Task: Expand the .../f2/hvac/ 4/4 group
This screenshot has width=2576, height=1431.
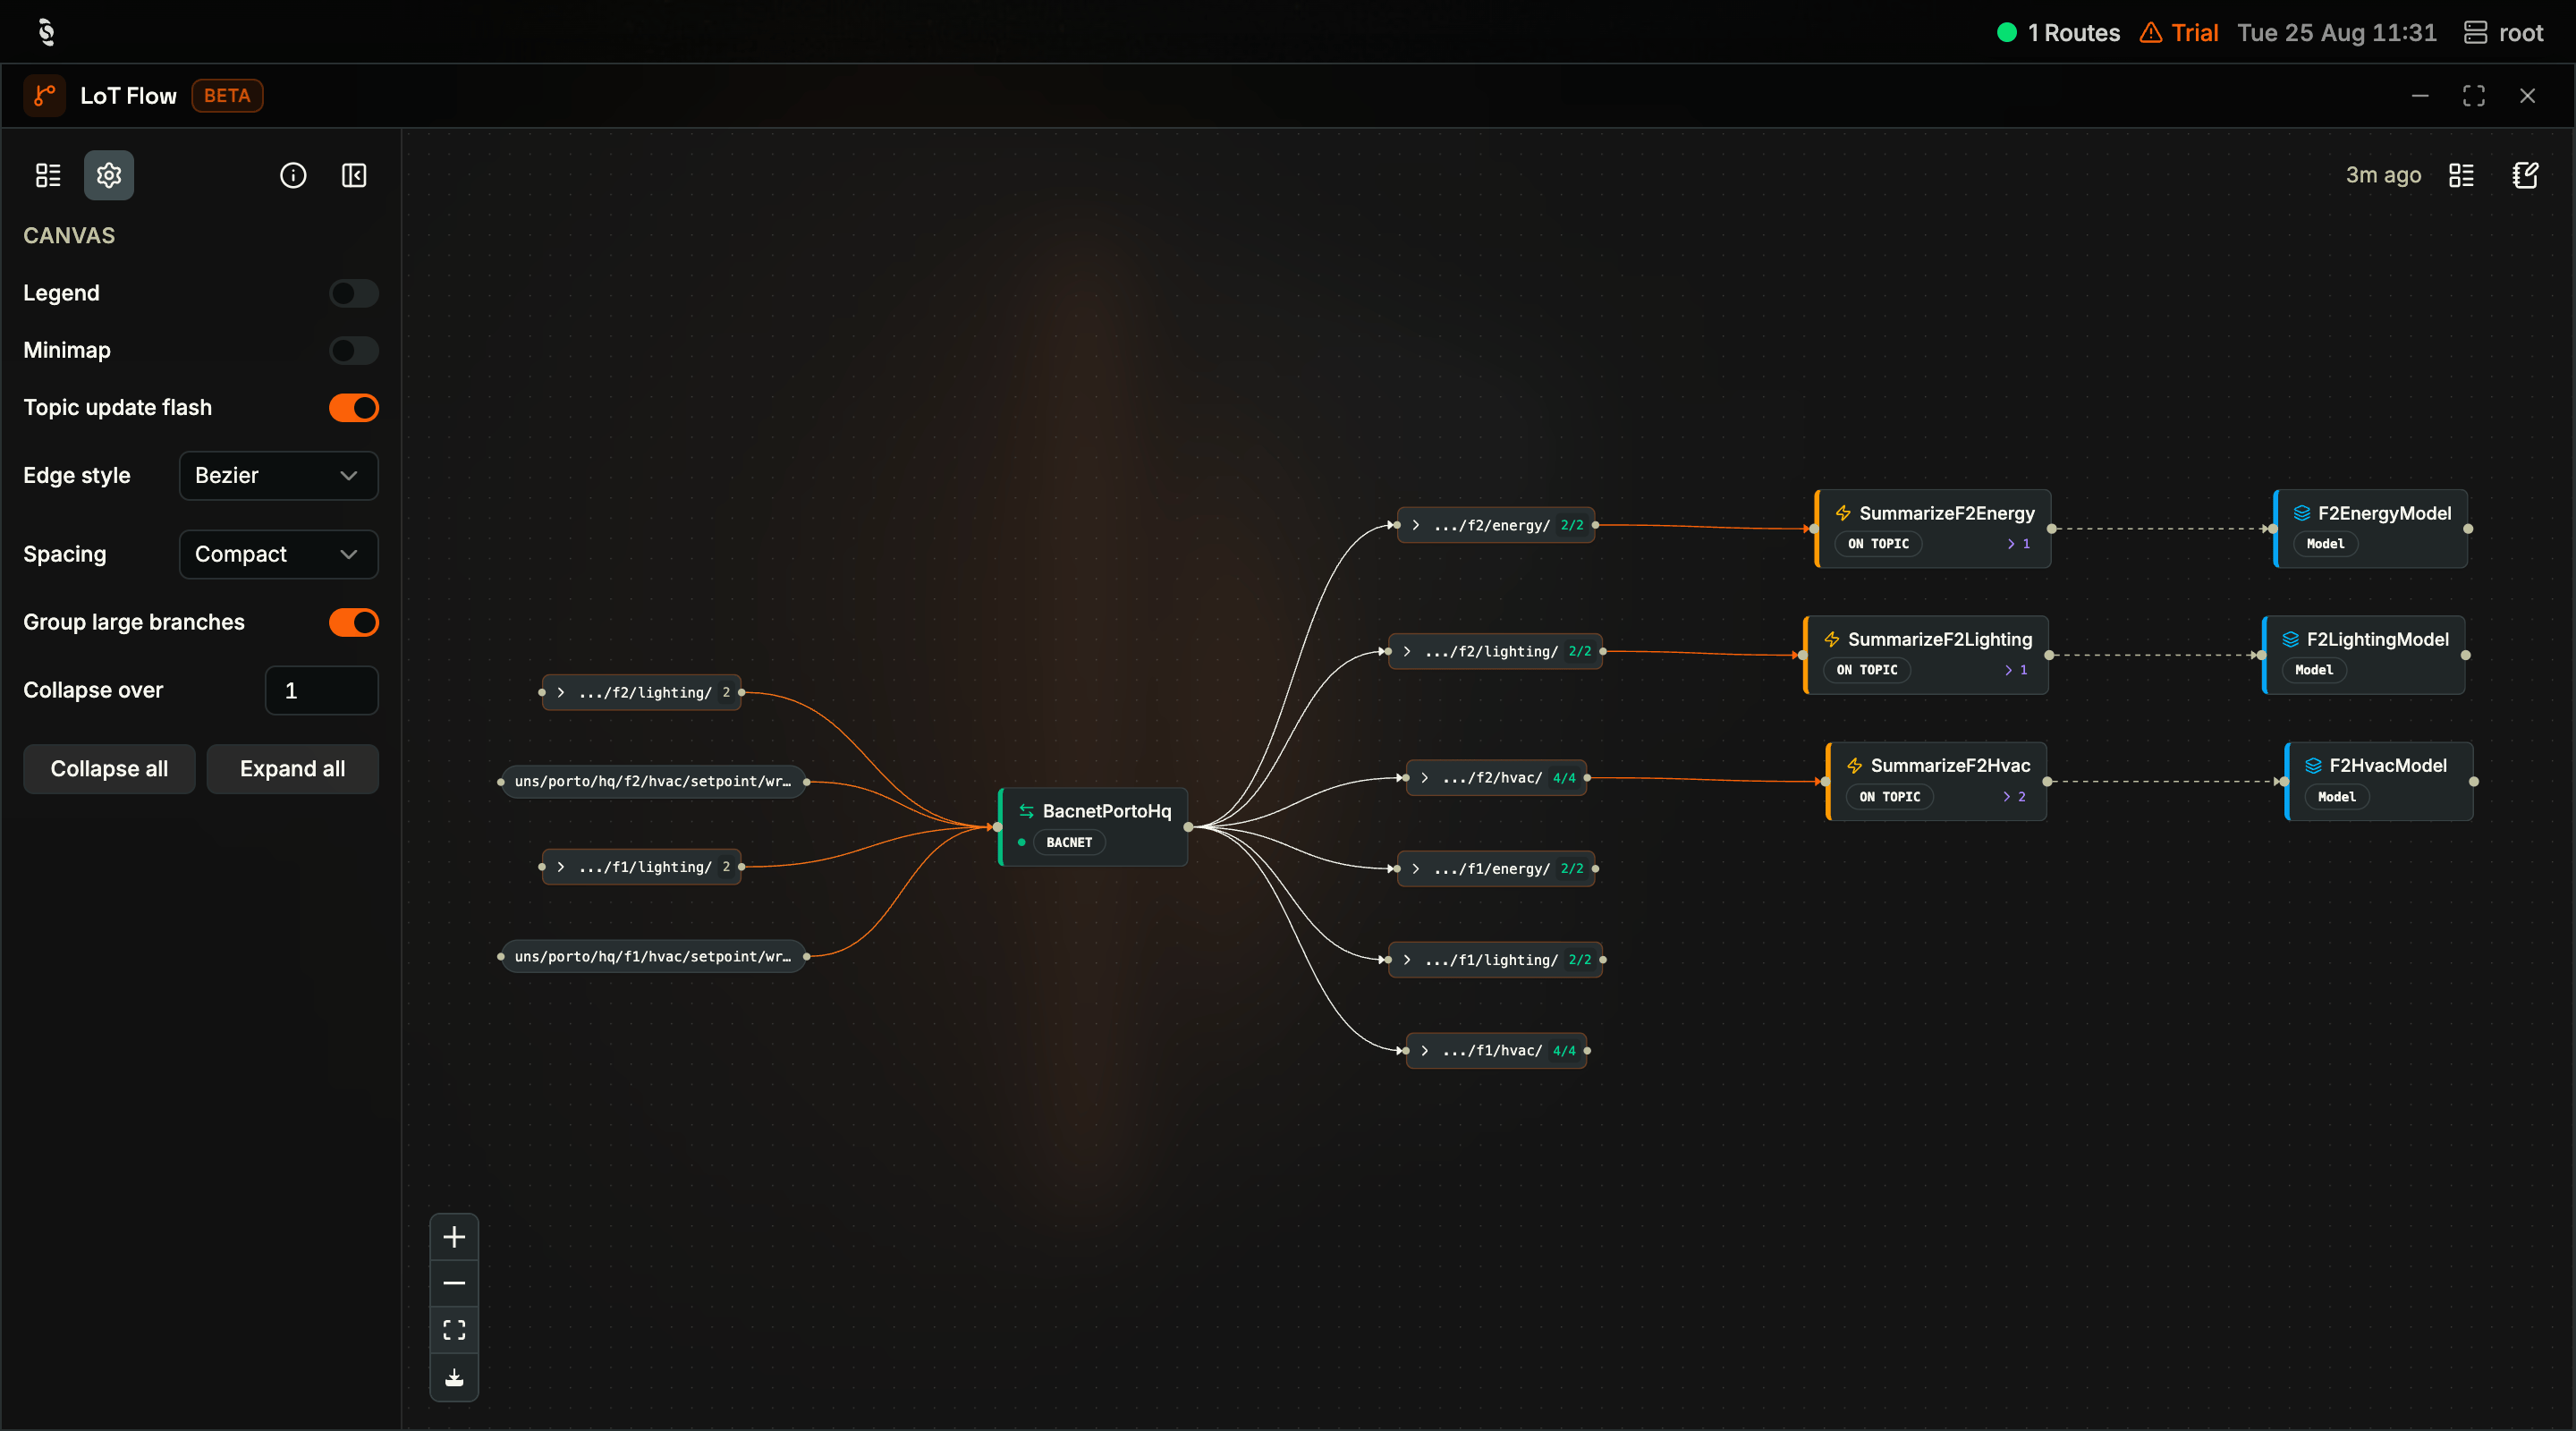Action: pos(1425,778)
